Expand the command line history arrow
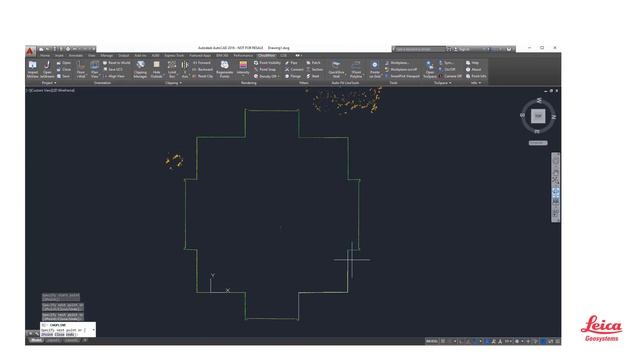Image resolution: width=640 pixels, height=360 pixels. [x=93, y=330]
